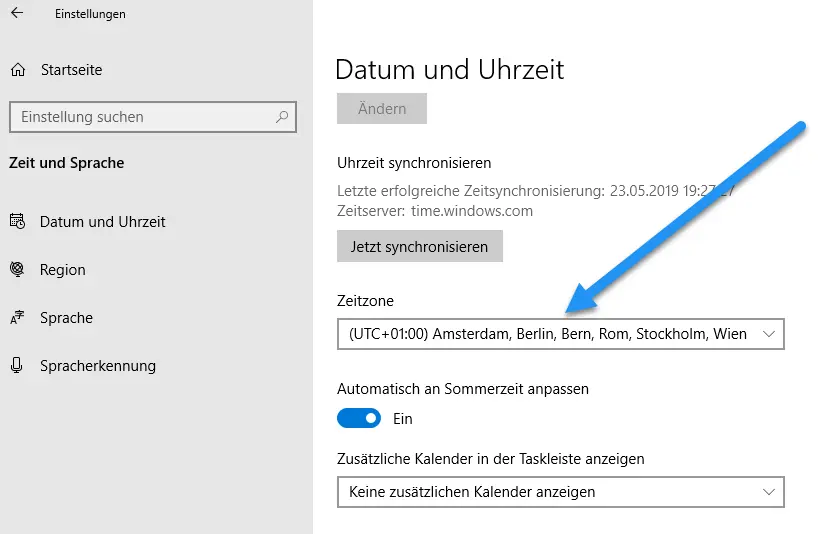Go to the Spracherkennung section label
The image size is (818, 534).
(x=98, y=366)
